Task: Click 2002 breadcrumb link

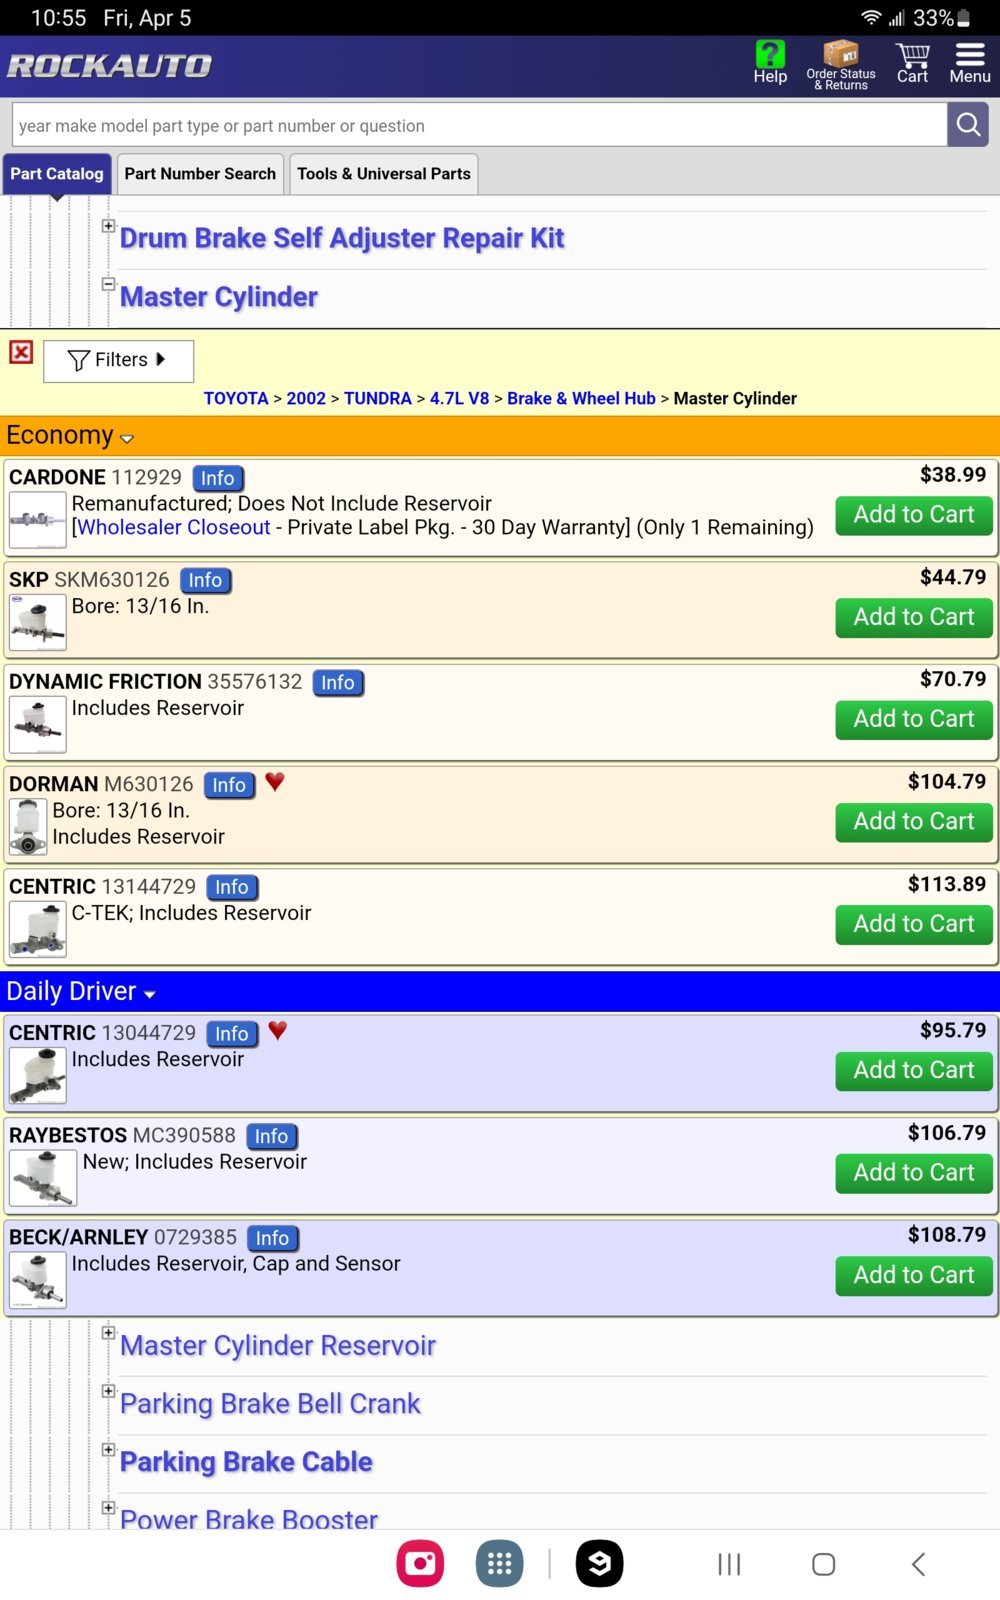Action: (x=306, y=398)
